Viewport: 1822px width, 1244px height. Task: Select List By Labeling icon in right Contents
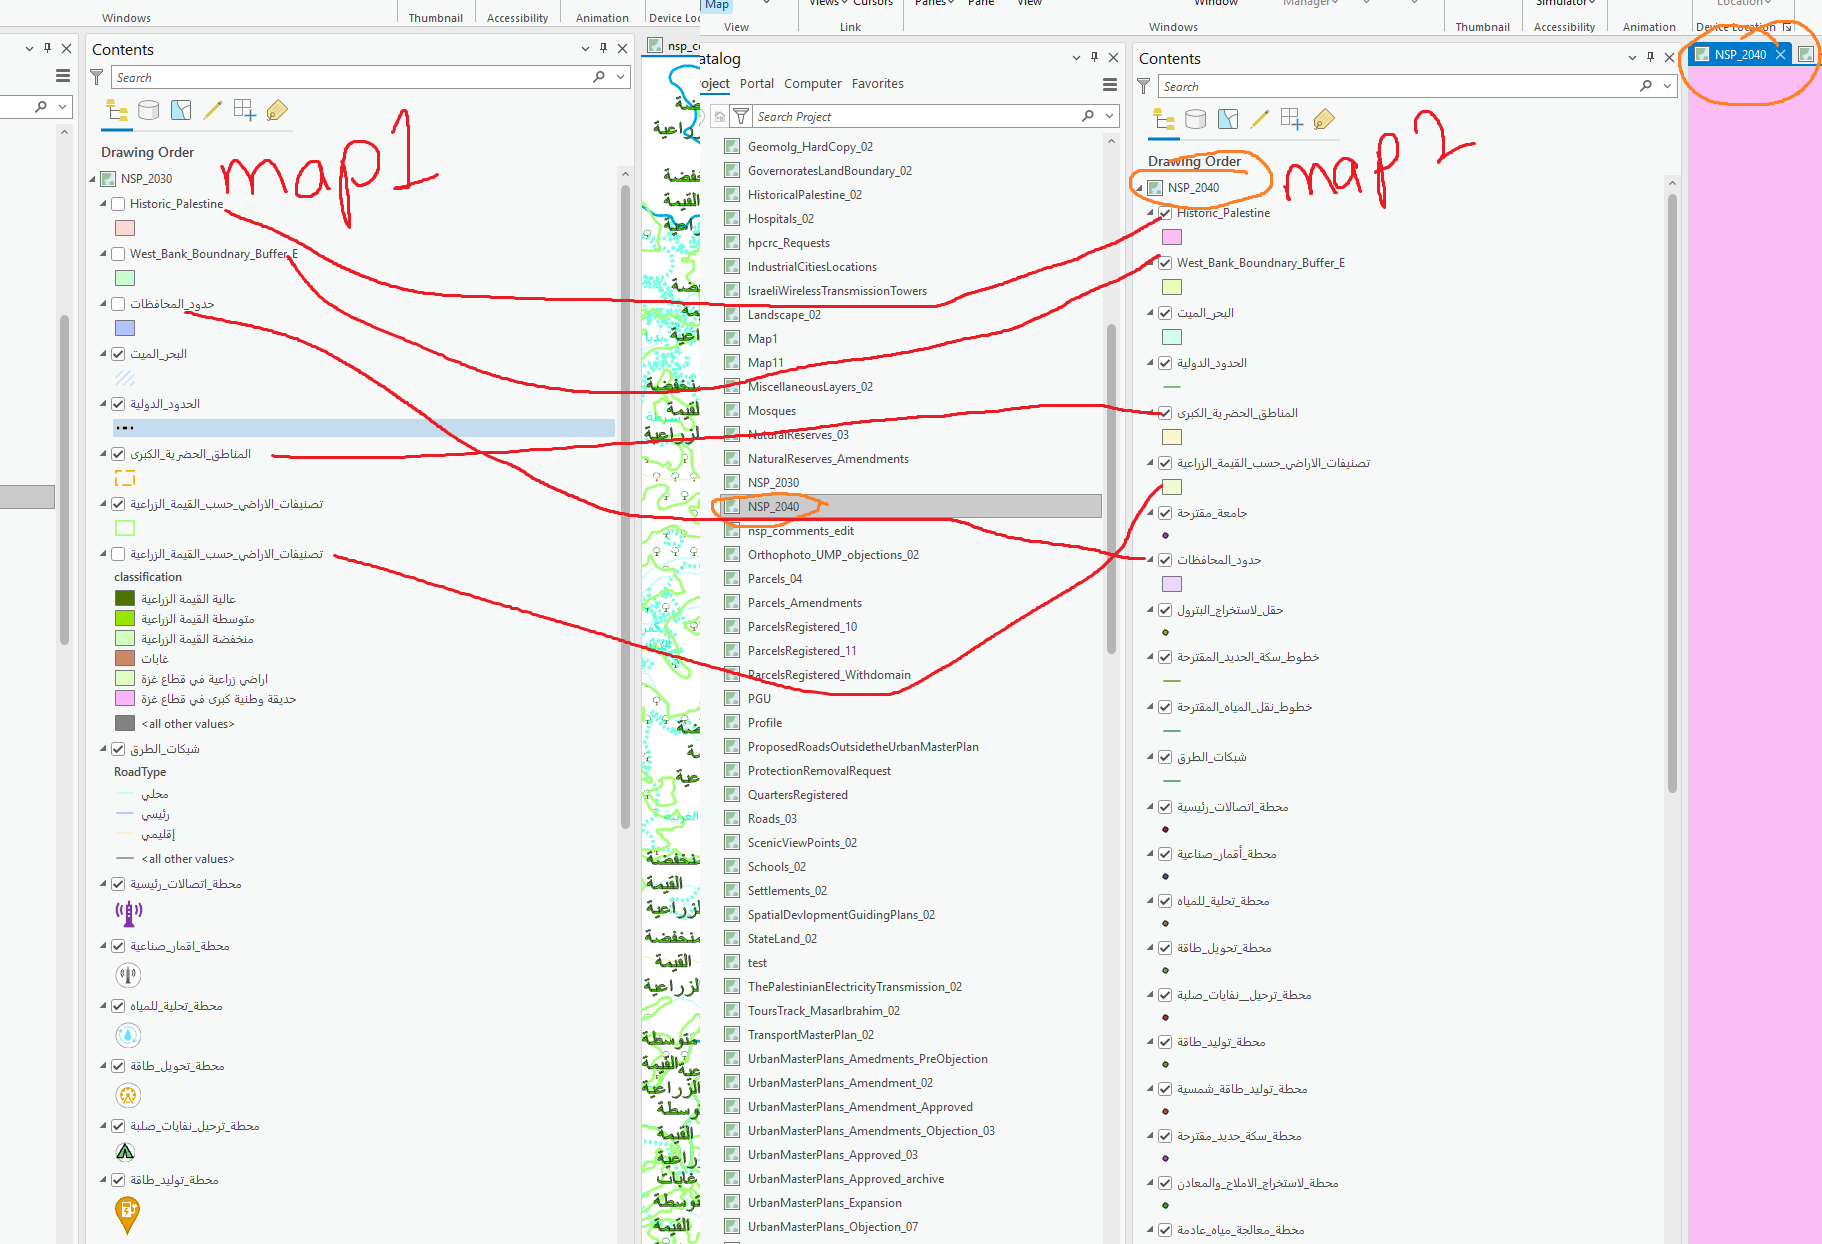1324,120
